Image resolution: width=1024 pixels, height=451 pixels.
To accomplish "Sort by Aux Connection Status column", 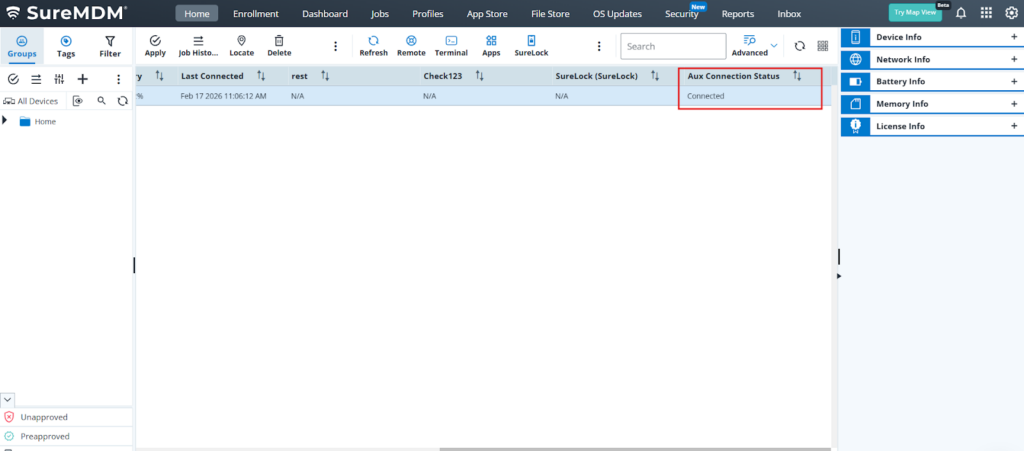I will 797,76.
